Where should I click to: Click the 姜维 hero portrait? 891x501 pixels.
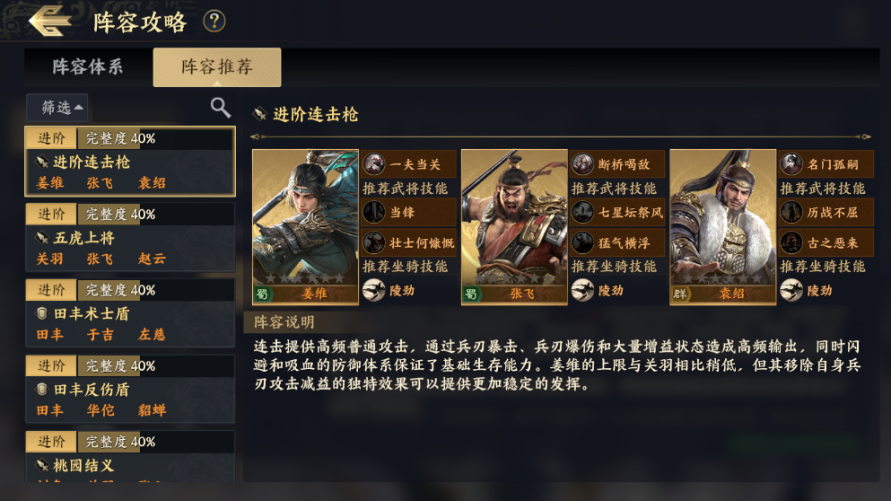coord(304,226)
